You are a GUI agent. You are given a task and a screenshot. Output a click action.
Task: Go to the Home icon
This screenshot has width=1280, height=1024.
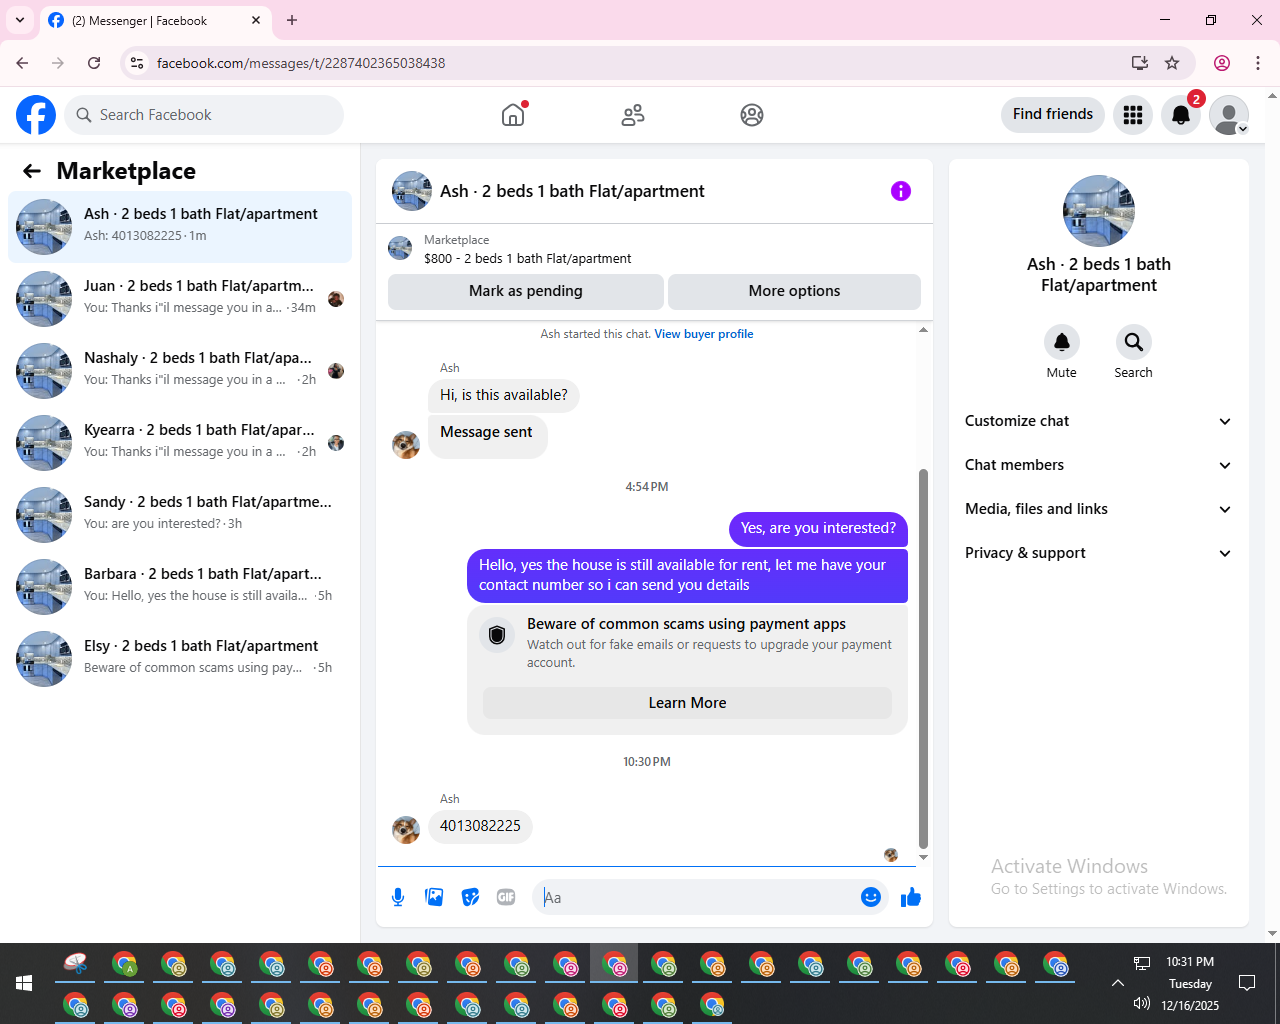pyautogui.click(x=513, y=115)
